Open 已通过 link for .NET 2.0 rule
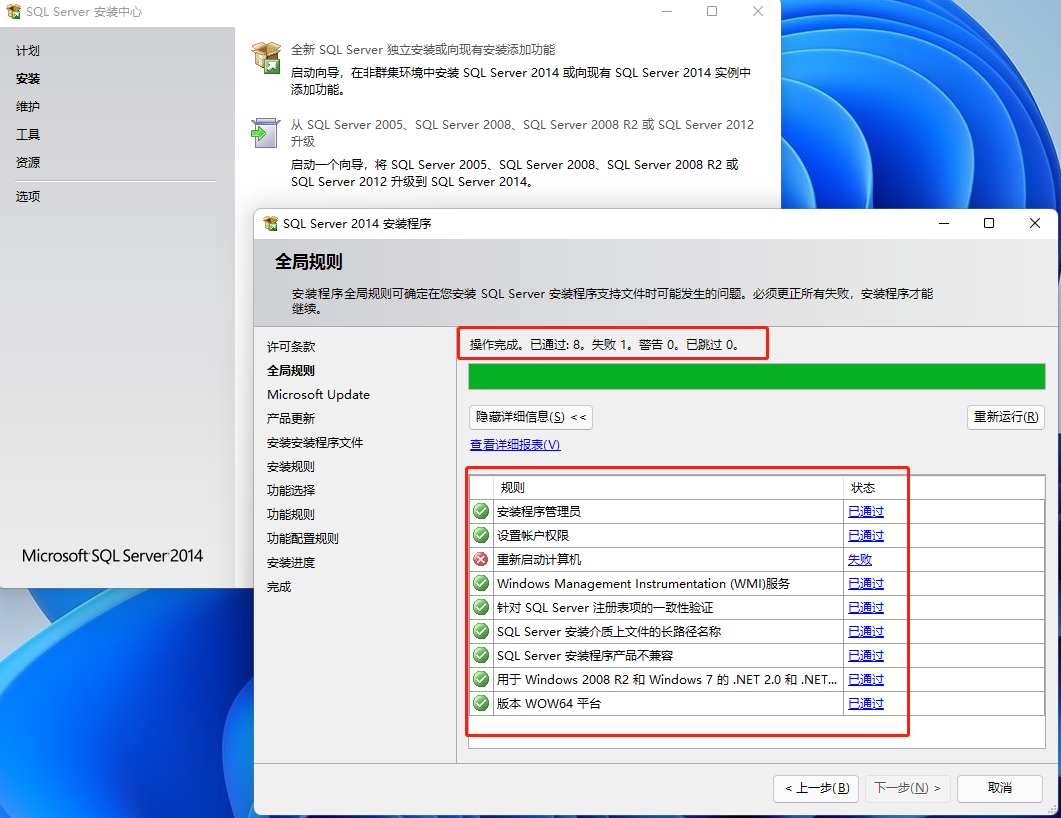Screen dimensions: 1061x818 [866, 679]
